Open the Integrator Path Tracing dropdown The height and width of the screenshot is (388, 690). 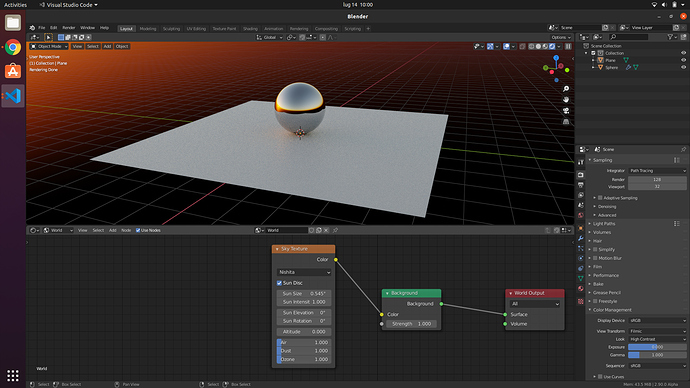657,171
